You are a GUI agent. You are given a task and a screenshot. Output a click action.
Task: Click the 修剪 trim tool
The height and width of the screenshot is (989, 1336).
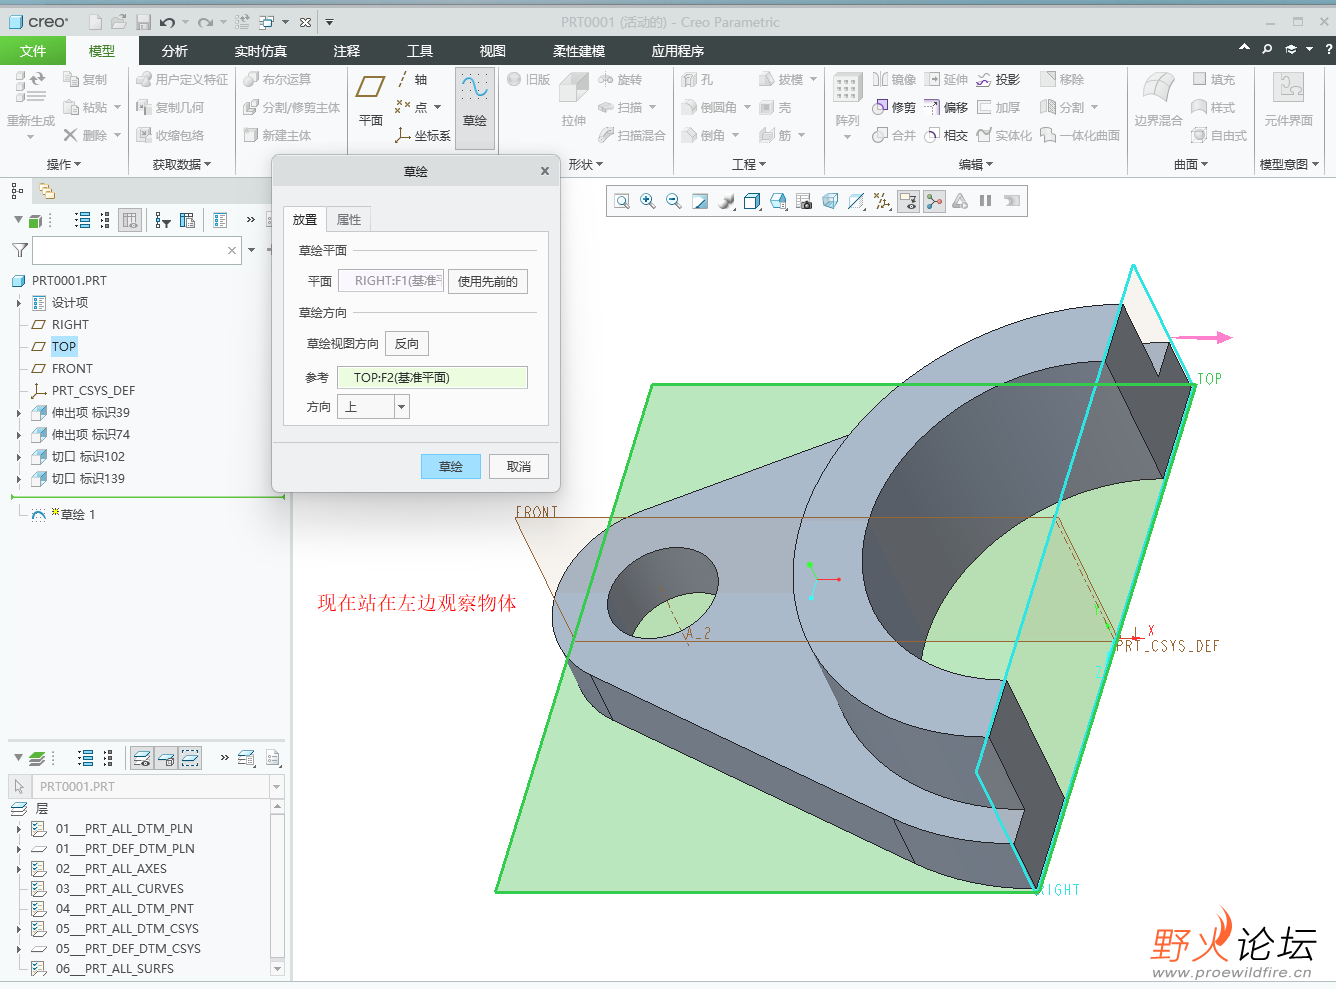tap(894, 107)
